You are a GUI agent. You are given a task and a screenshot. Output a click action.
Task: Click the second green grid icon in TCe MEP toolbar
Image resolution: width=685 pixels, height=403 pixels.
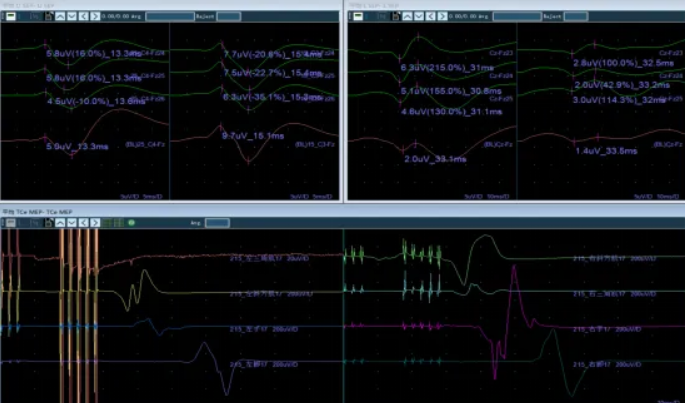tap(118, 222)
